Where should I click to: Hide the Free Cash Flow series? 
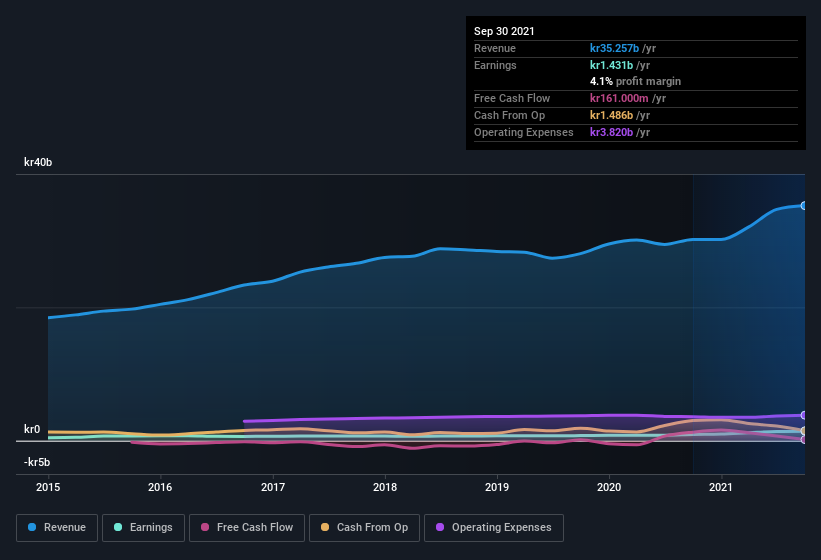coord(247,528)
